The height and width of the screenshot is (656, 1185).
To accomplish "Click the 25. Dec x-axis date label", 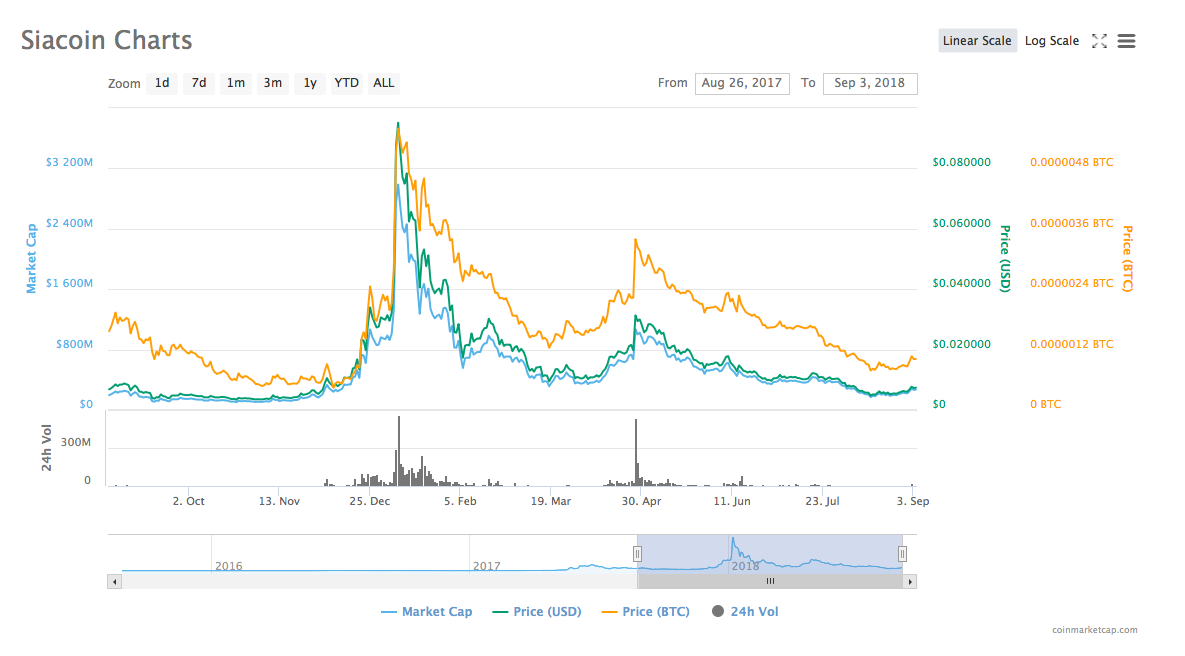I will click(370, 501).
